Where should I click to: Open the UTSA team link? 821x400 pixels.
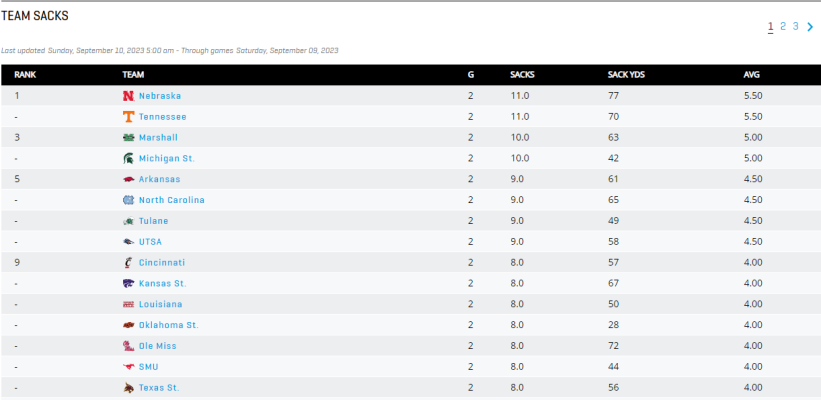tap(150, 242)
